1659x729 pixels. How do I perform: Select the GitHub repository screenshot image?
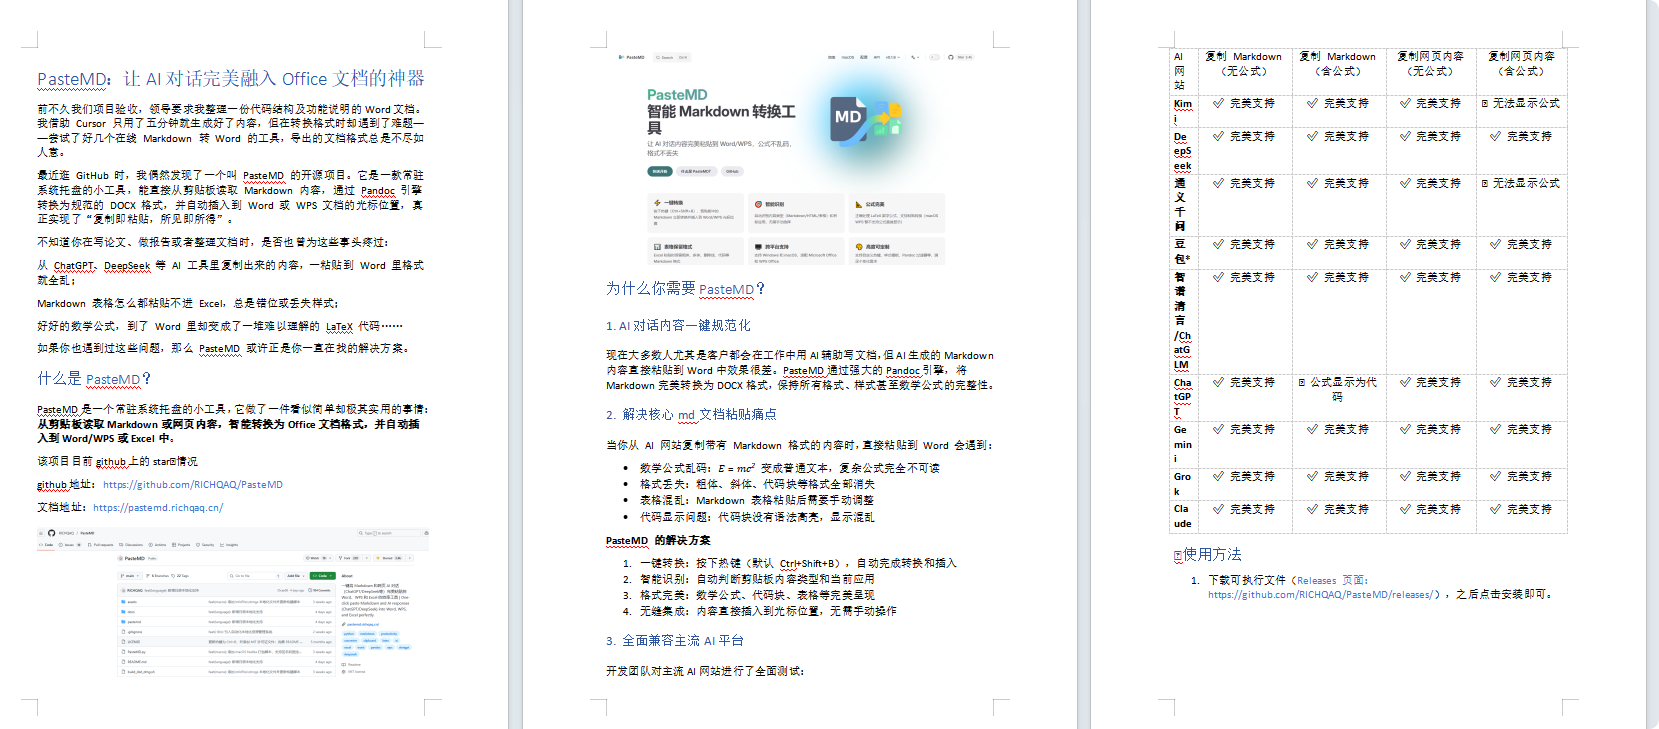[232, 602]
